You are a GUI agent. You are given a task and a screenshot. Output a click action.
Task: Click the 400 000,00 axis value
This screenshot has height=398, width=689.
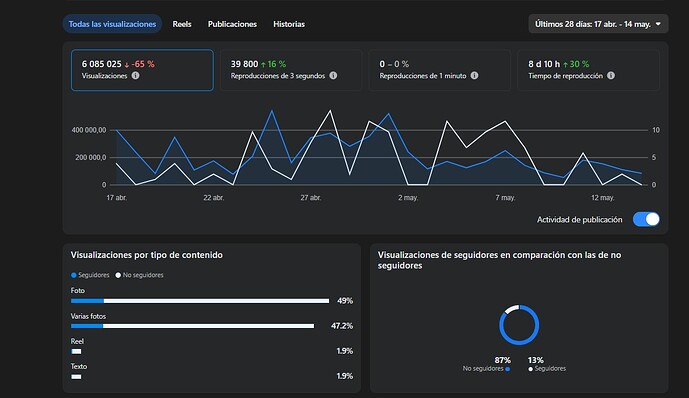[x=89, y=130]
